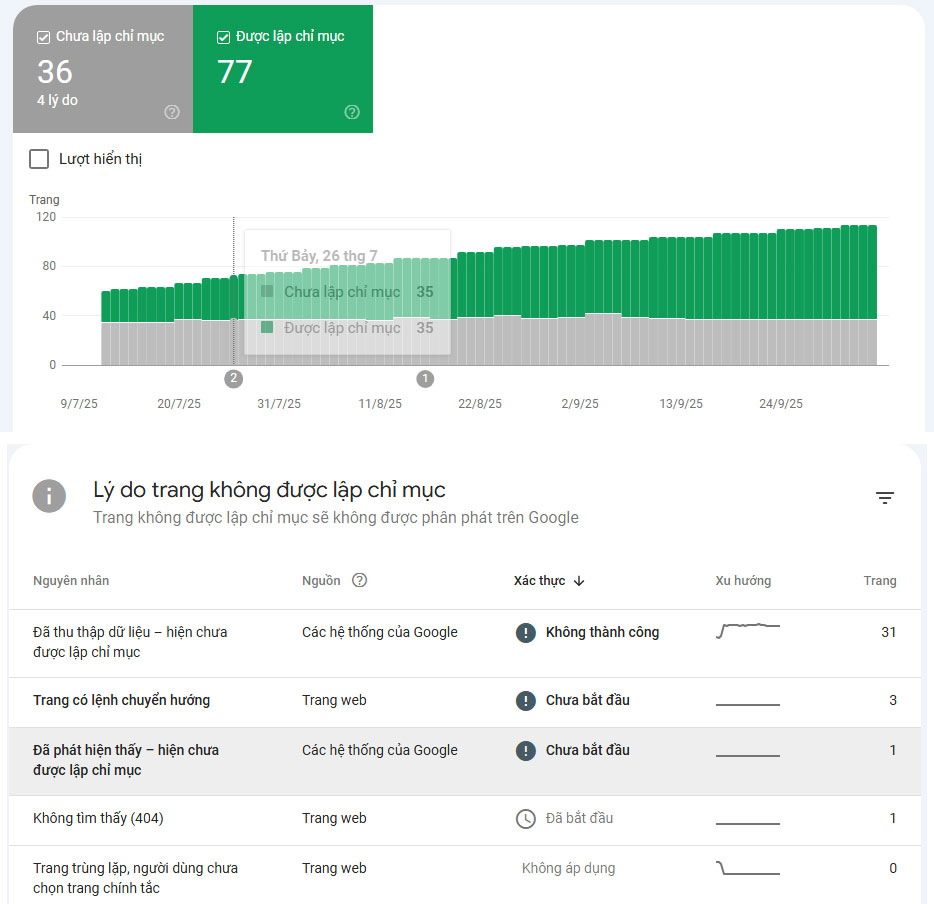This screenshot has height=904, width=934.
Task: Open row Không tìm thấy (404)
Action: coord(98,818)
